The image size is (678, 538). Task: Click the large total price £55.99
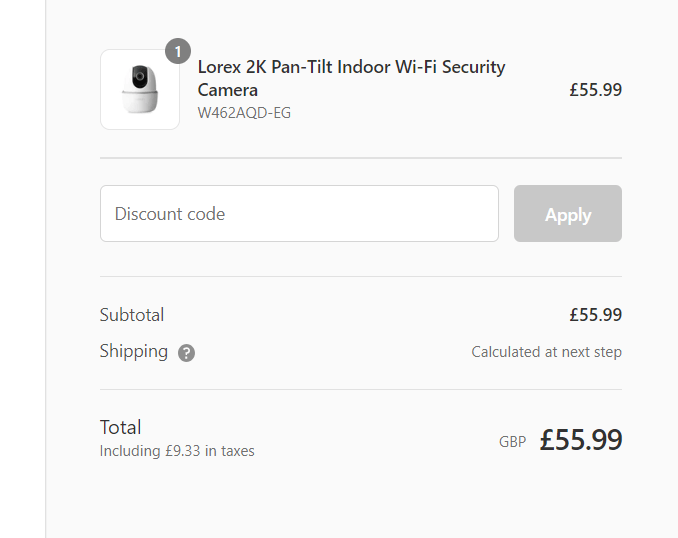pos(581,440)
